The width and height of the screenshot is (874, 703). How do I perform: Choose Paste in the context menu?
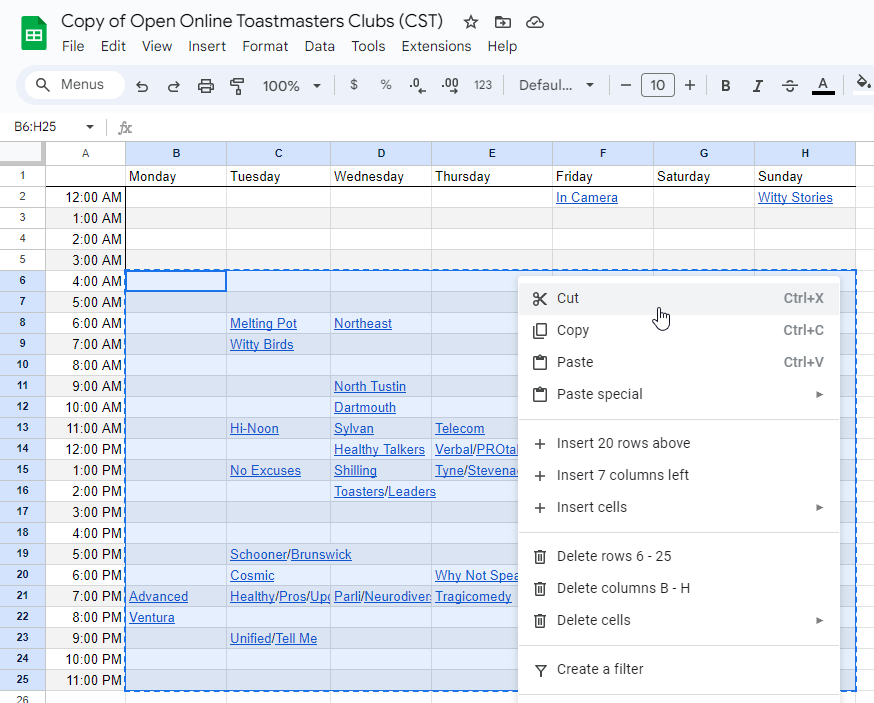pos(679,362)
